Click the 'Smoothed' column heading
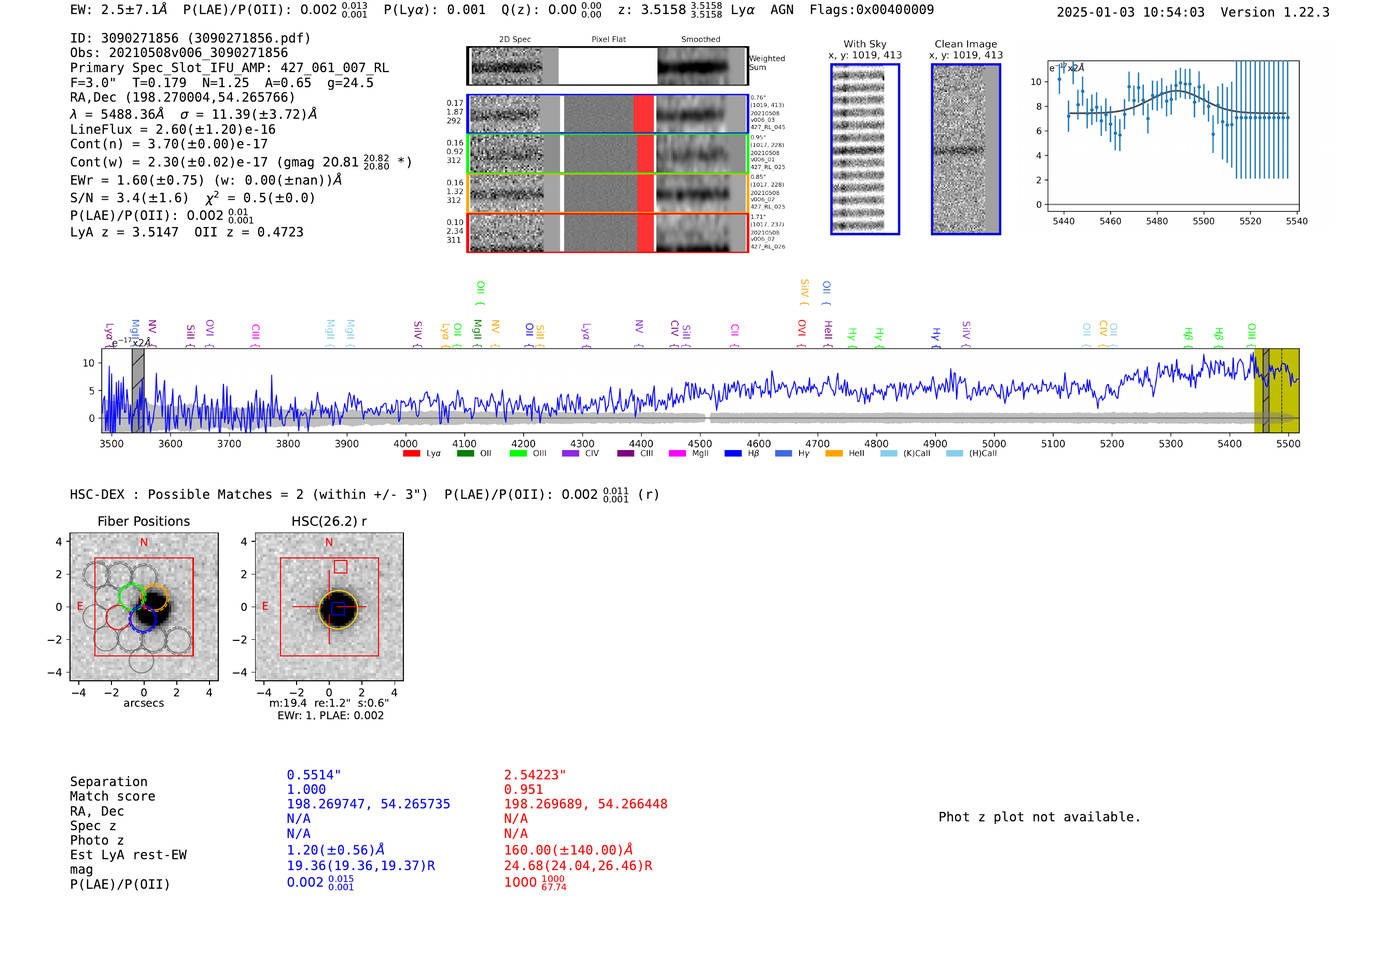Screen dimensions: 1400x953 [701, 40]
